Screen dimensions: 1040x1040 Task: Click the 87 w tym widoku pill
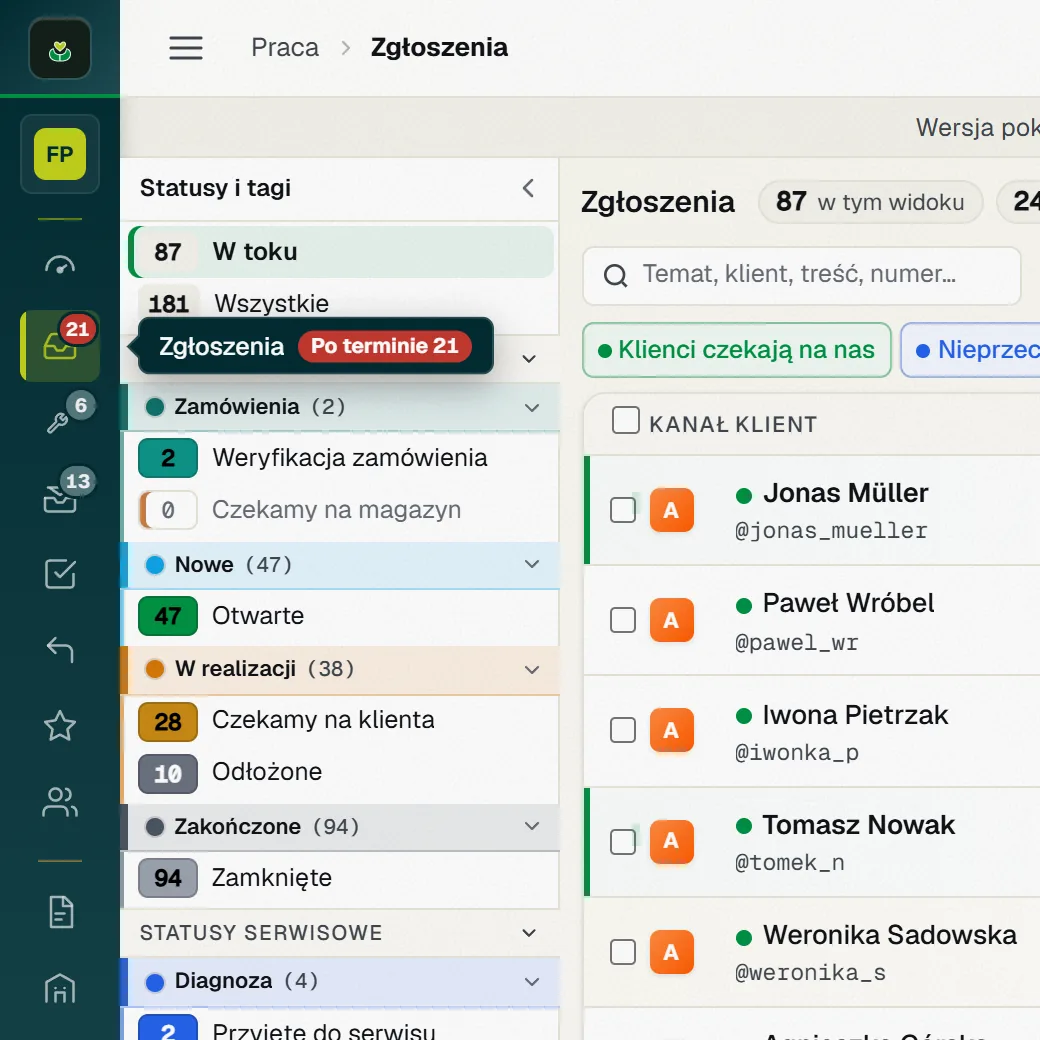870,202
